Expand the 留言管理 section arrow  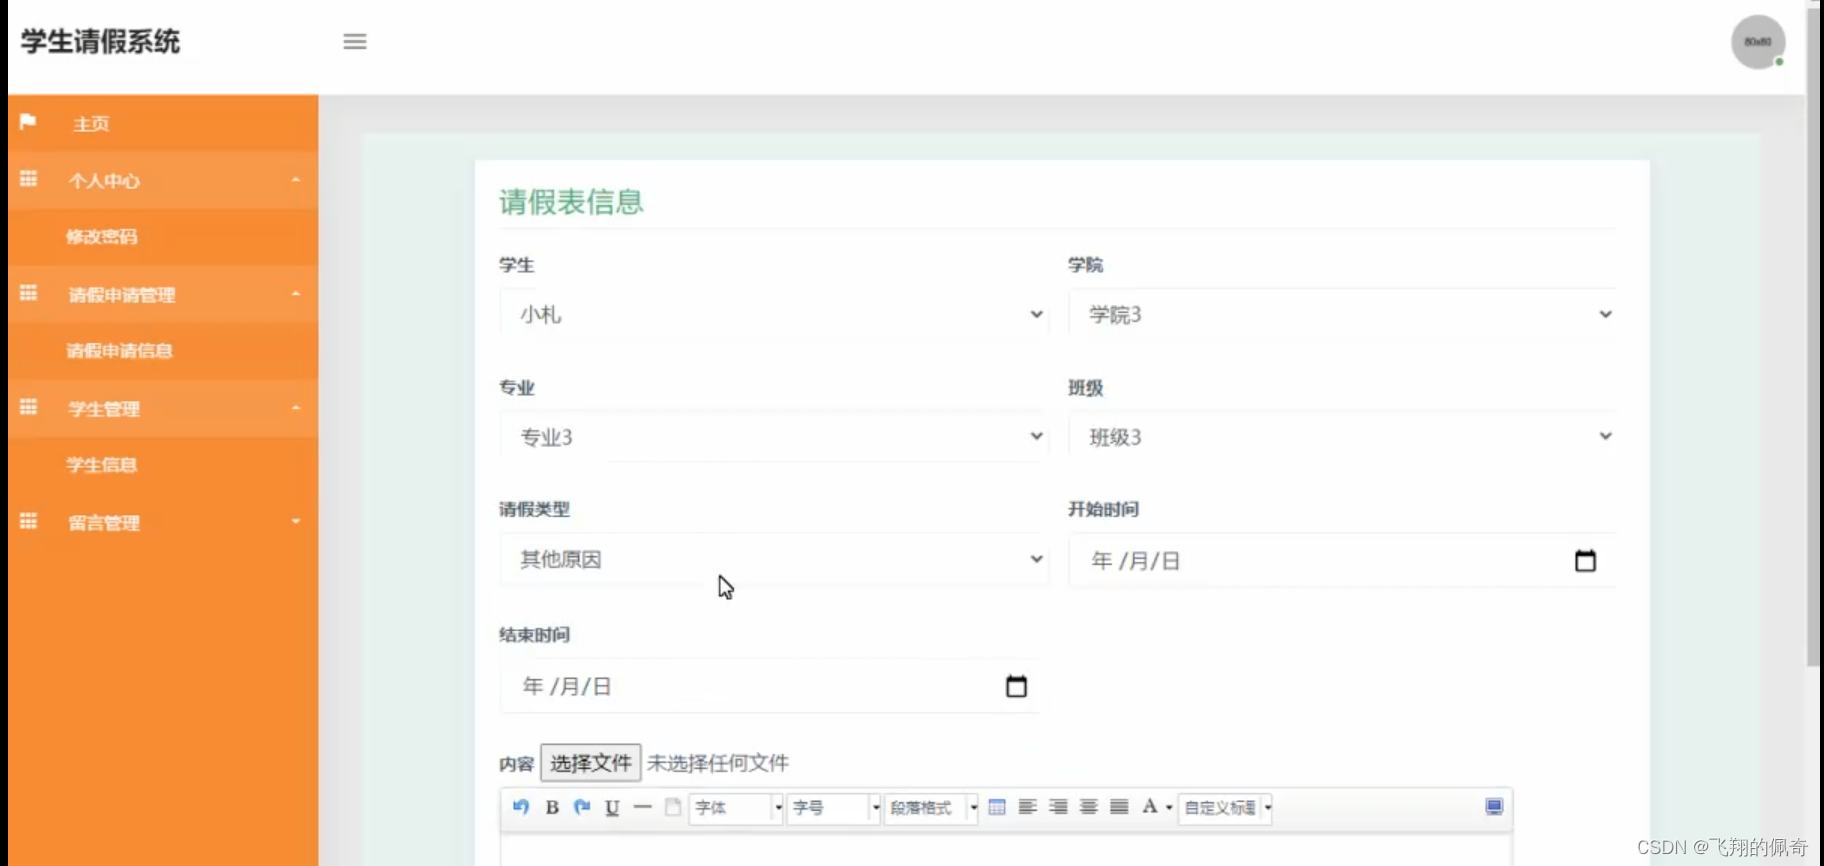(x=296, y=522)
